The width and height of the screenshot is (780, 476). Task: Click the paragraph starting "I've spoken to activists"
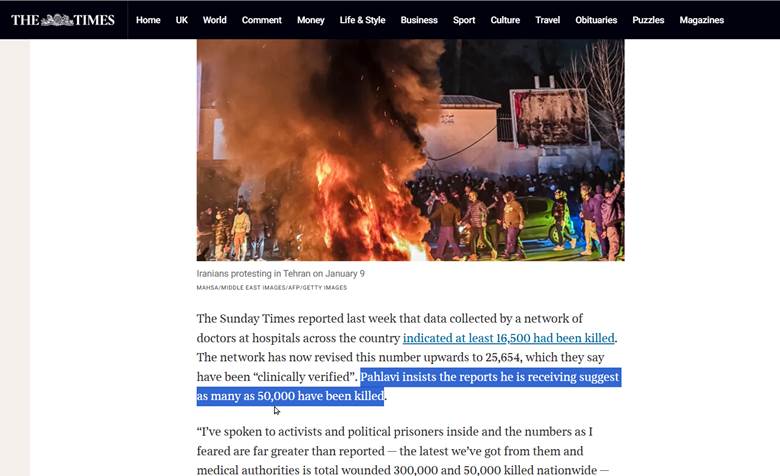tap(403, 451)
